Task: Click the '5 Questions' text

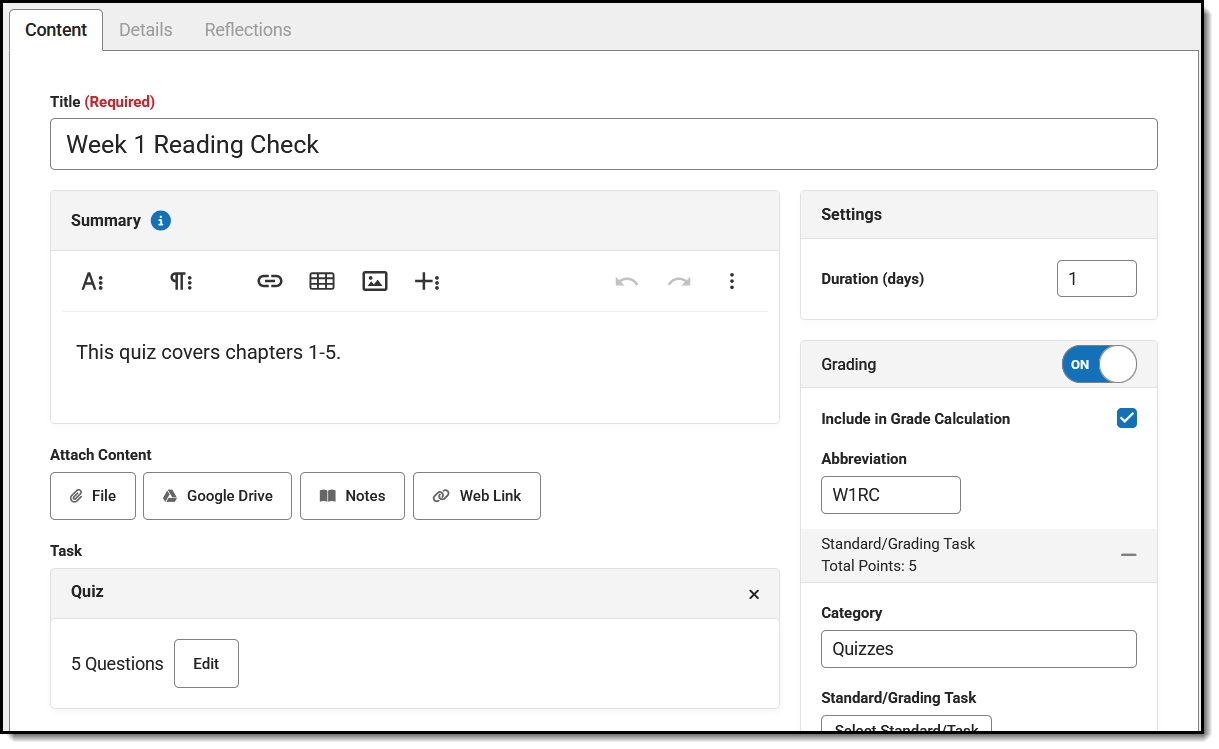Action: (x=117, y=664)
